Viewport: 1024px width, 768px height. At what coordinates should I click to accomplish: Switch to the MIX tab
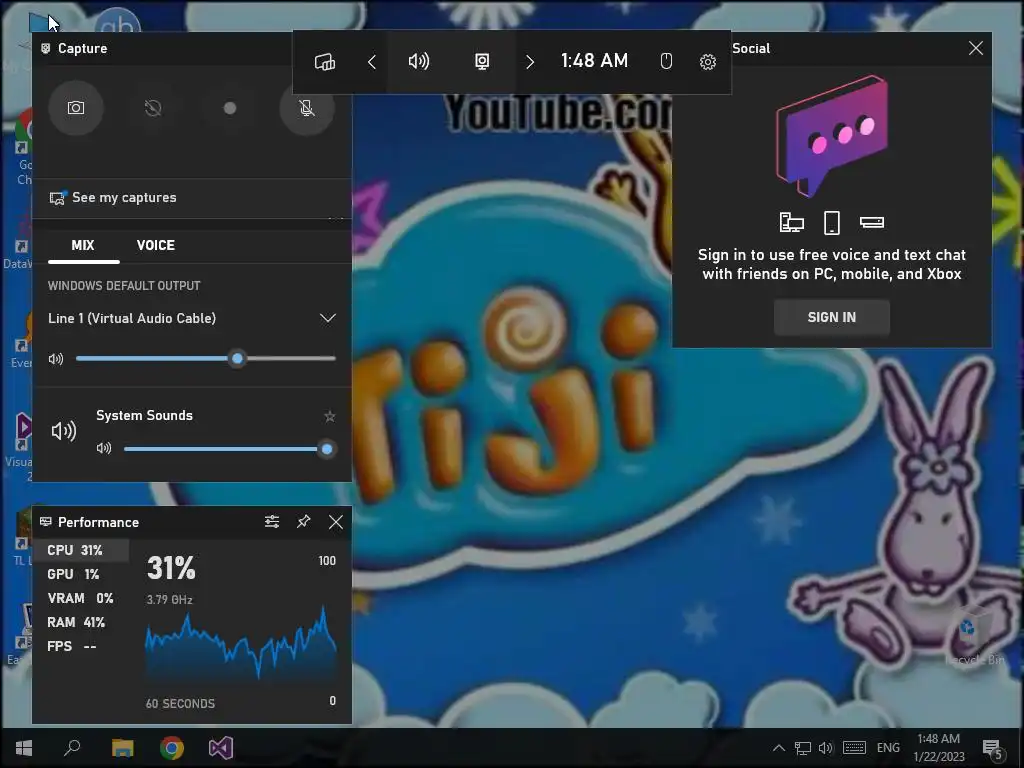pyautogui.click(x=83, y=246)
